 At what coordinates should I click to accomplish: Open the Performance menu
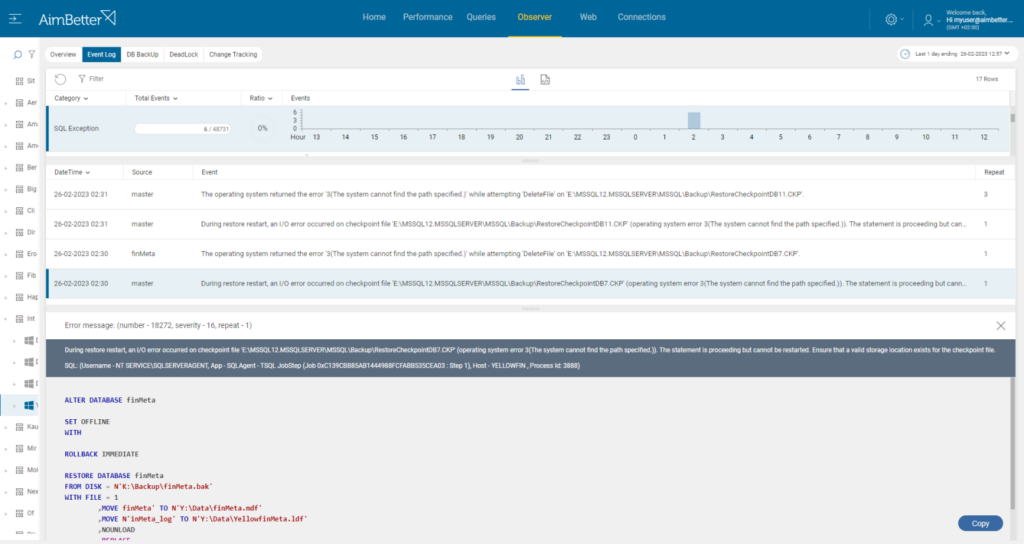point(427,18)
